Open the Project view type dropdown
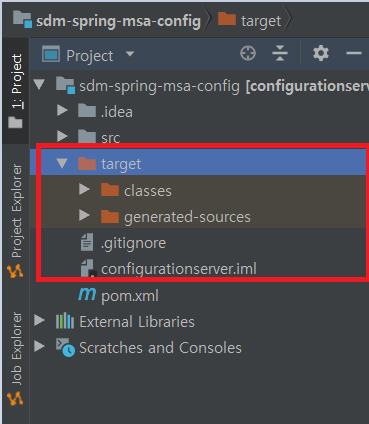Screen dimensions: 369x424 click(130, 54)
